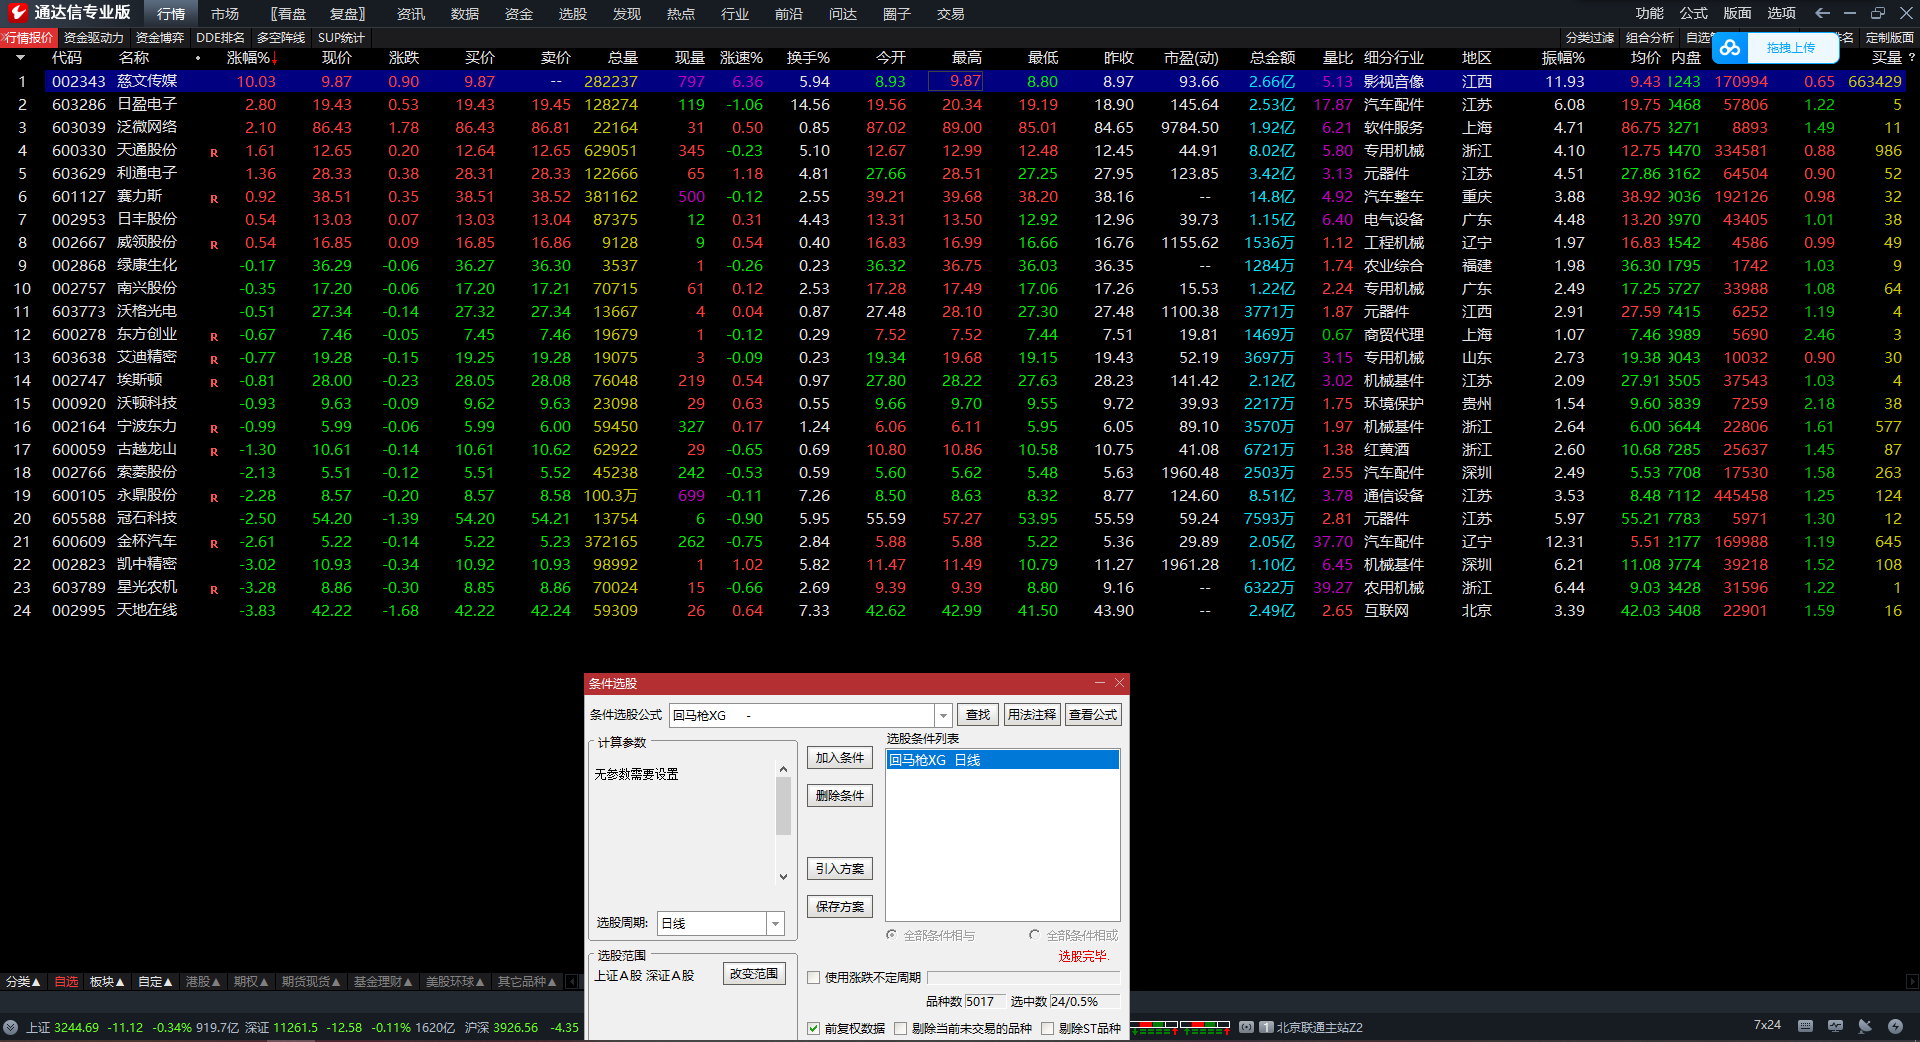Click the 删除条件 button
This screenshot has height=1042, width=1920.
click(x=840, y=796)
